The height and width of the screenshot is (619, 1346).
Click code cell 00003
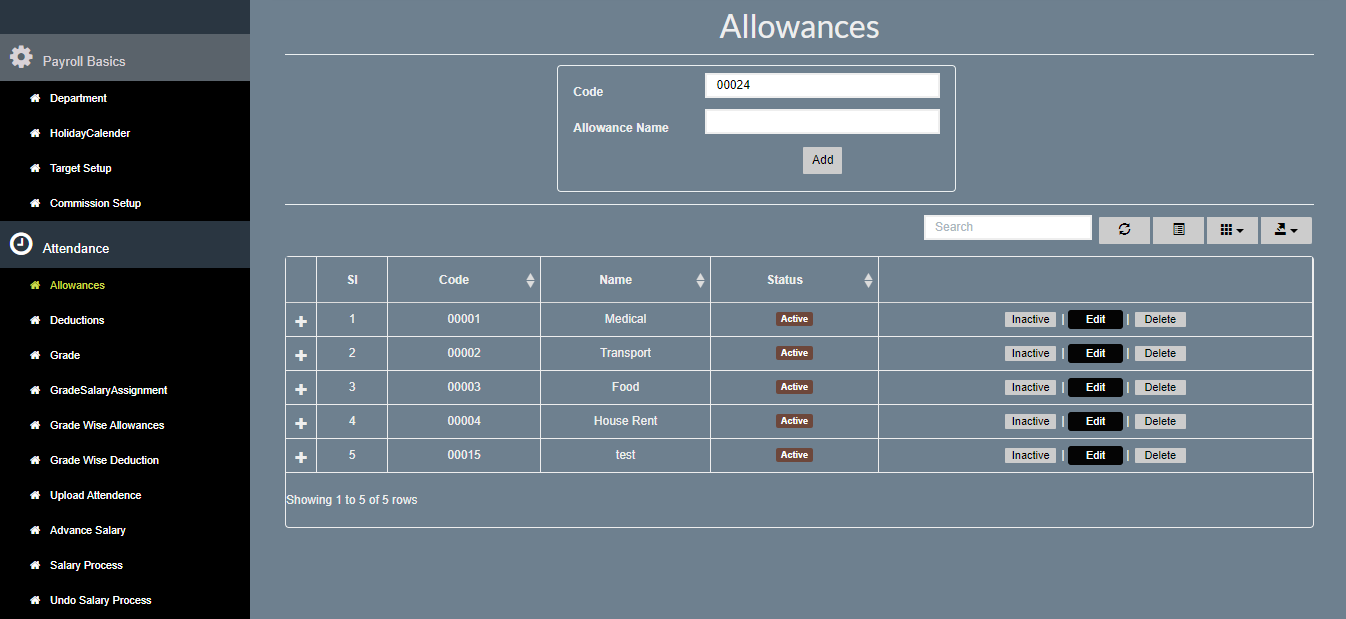coord(464,387)
